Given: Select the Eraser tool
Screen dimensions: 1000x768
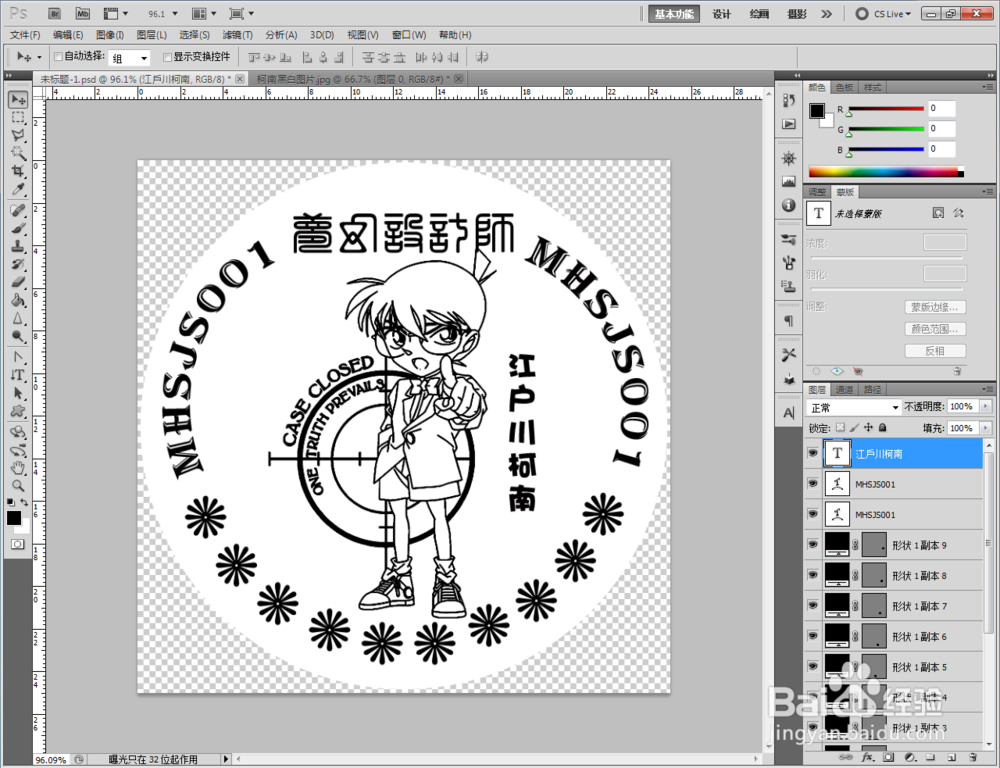Looking at the screenshot, I should pyautogui.click(x=18, y=282).
